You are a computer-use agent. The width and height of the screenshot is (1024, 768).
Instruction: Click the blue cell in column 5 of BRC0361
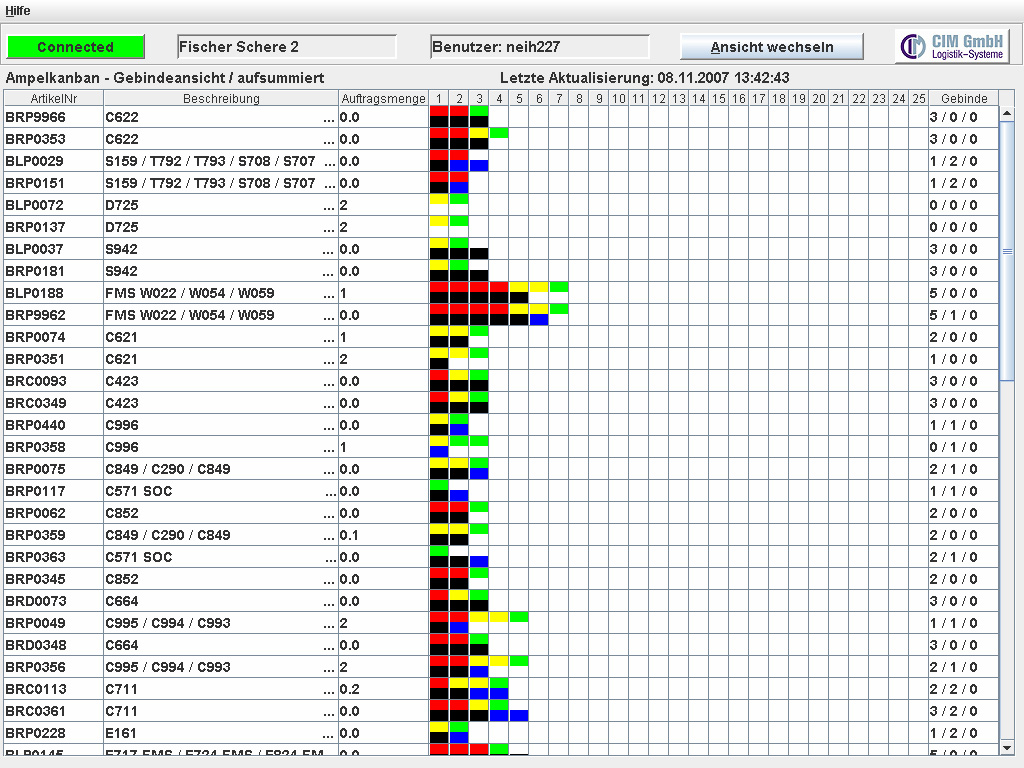click(x=518, y=716)
